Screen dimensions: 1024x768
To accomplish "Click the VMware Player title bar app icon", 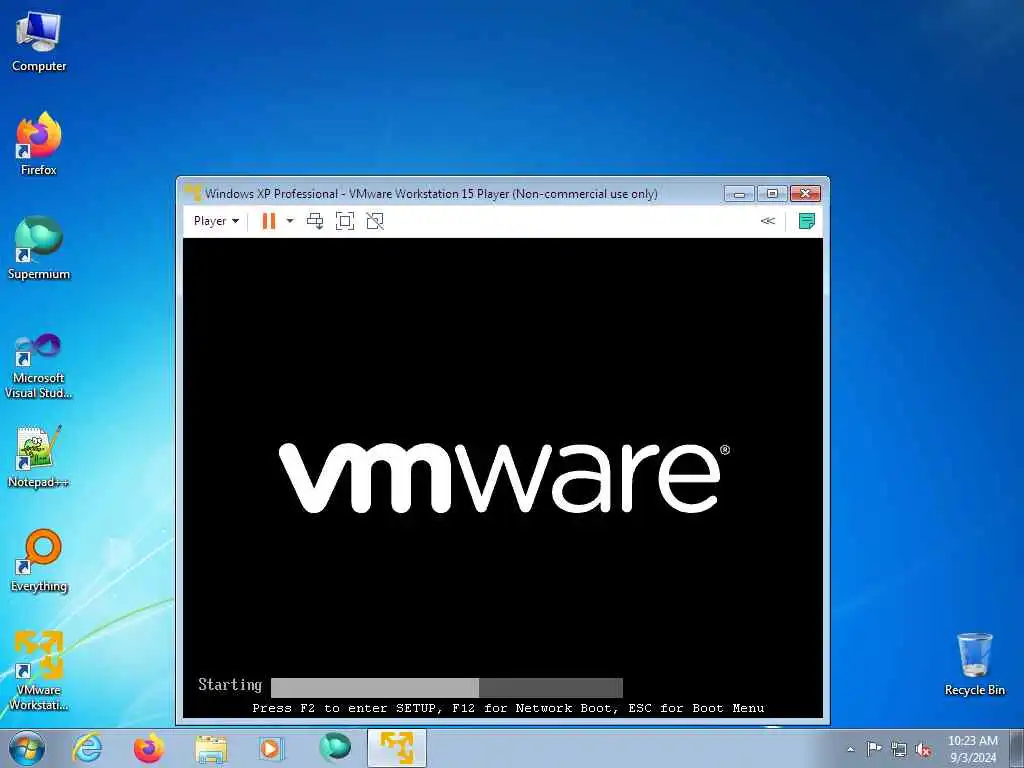I will [193, 193].
